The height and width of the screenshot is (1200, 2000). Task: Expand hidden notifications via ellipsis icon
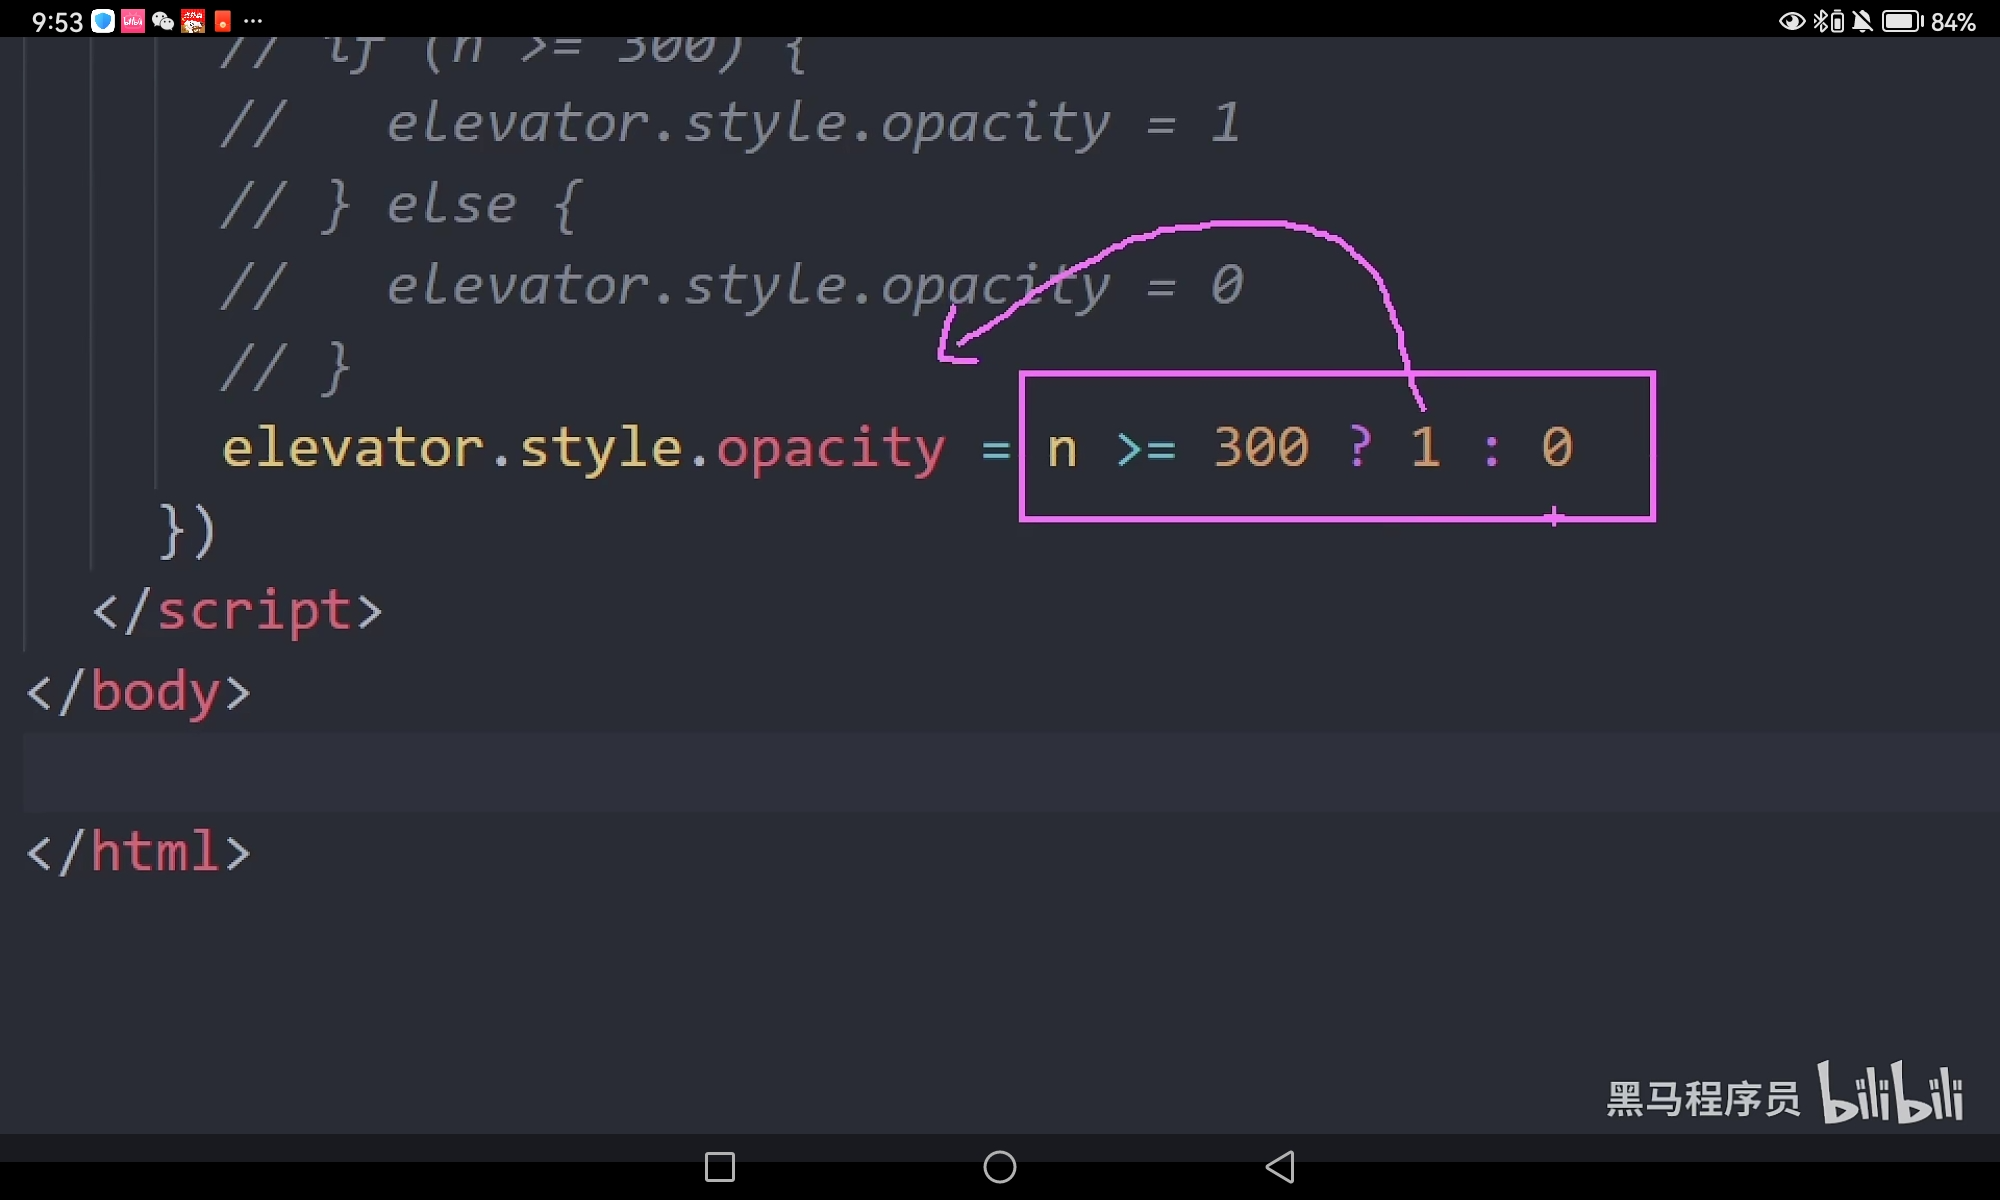[253, 21]
